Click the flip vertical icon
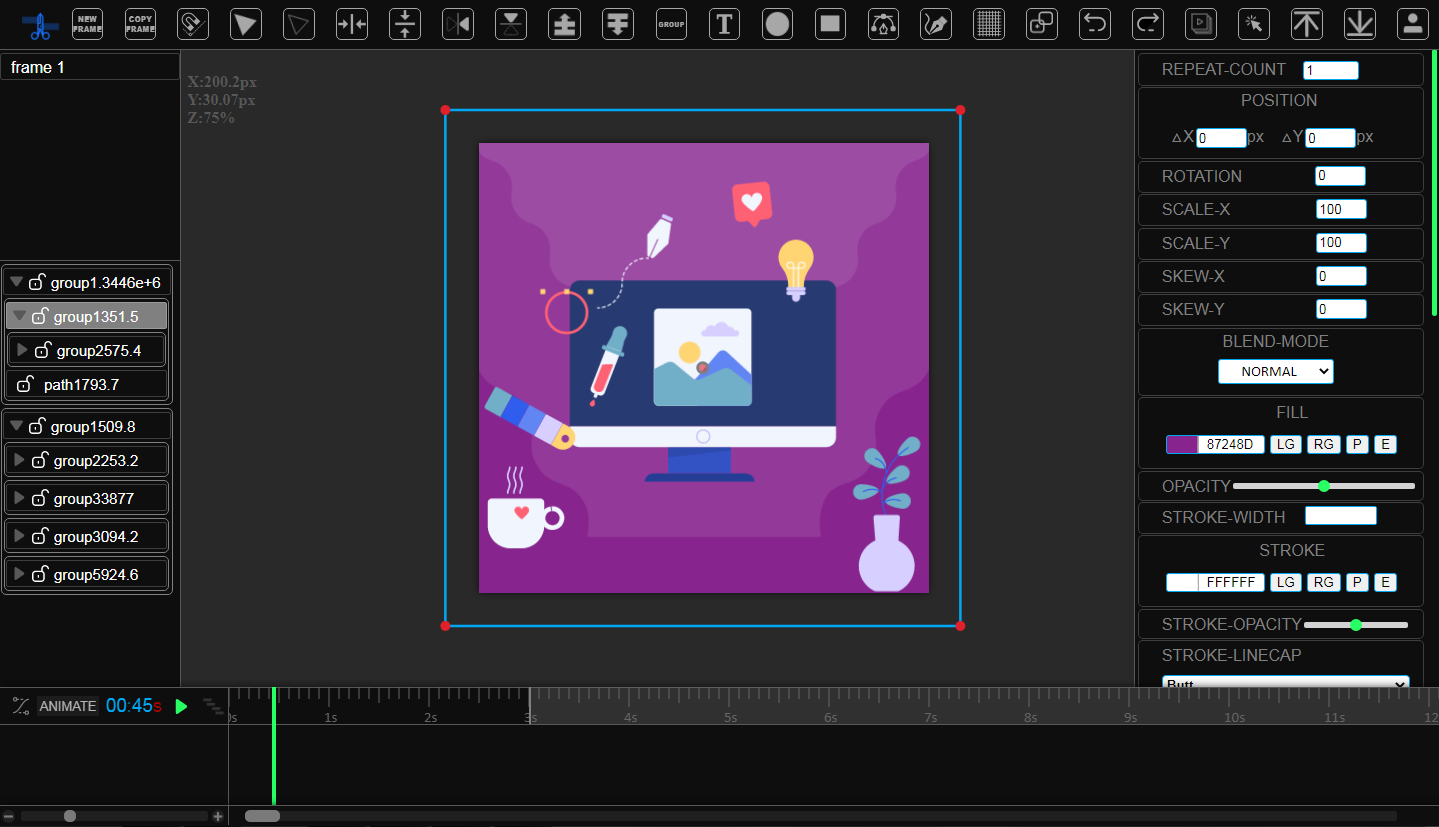This screenshot has height=827, width=1439. [x=511, y=24]
